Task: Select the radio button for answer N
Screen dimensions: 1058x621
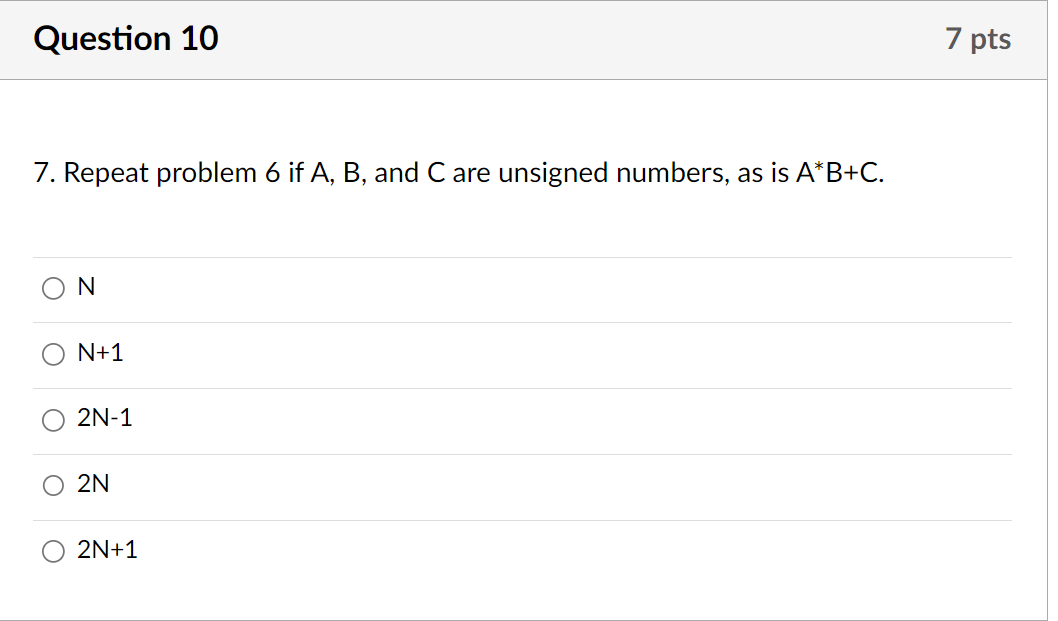Action: click(54, 288)
